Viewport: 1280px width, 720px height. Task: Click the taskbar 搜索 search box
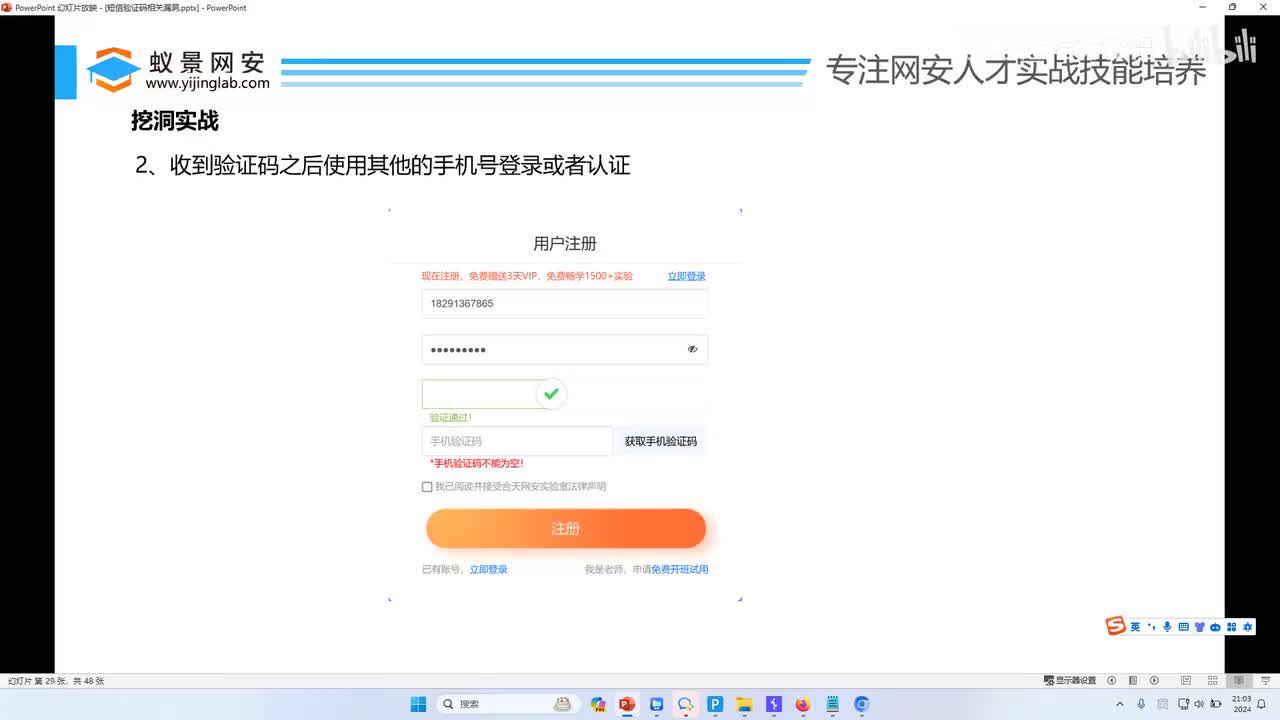510,704
